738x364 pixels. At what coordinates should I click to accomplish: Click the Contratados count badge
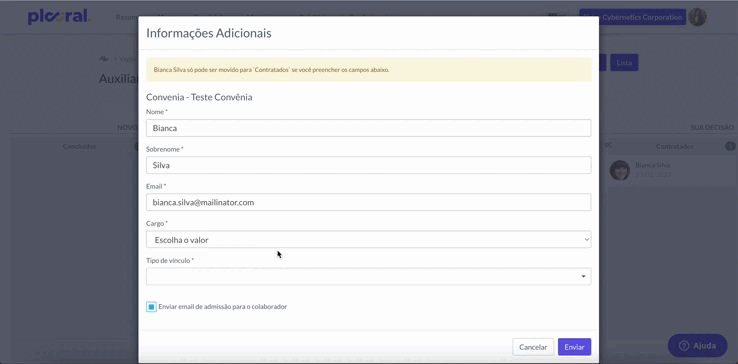(730, 146)
